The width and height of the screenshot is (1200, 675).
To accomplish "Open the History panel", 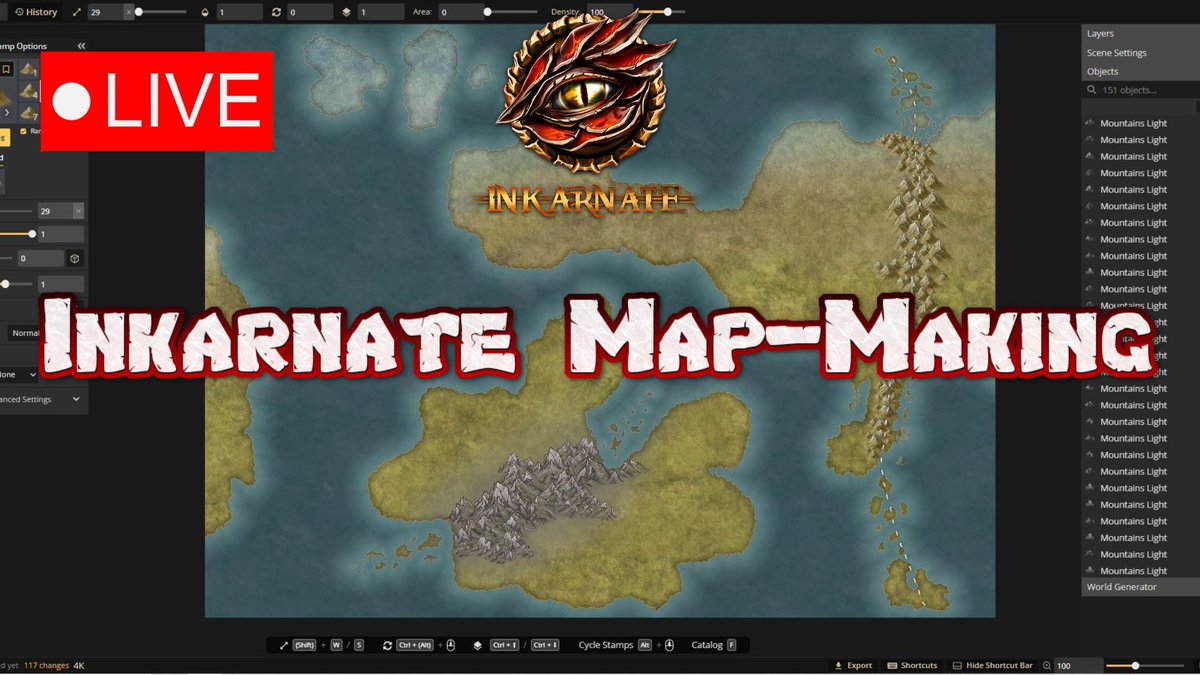I will click(36, 12).
